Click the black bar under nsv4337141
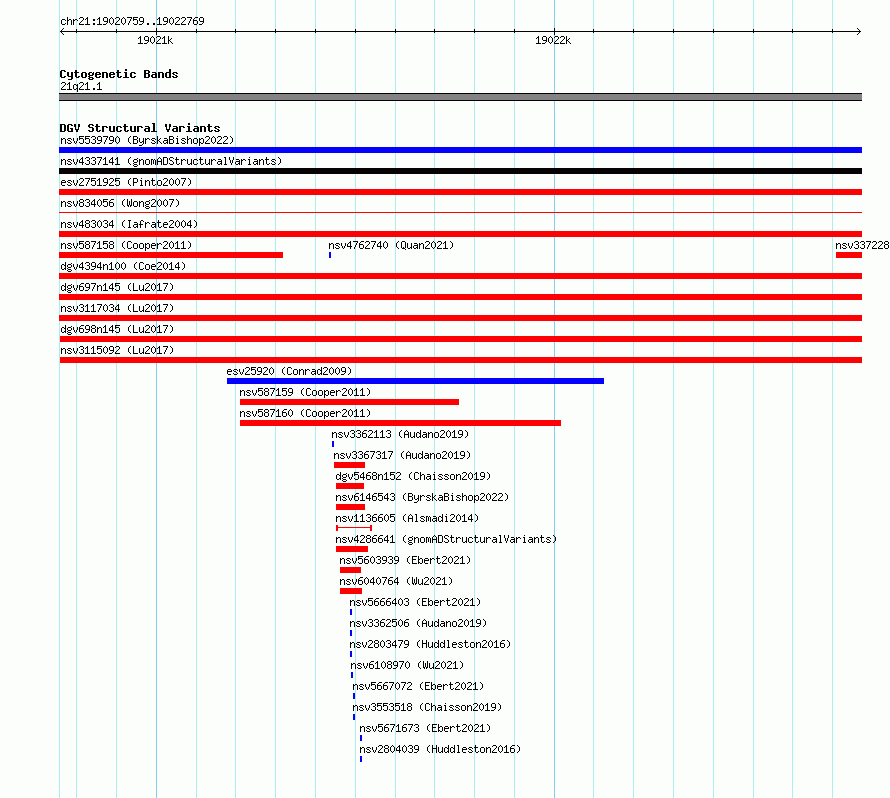The height and width of the screenshot is (798, 890). [460, 171]
